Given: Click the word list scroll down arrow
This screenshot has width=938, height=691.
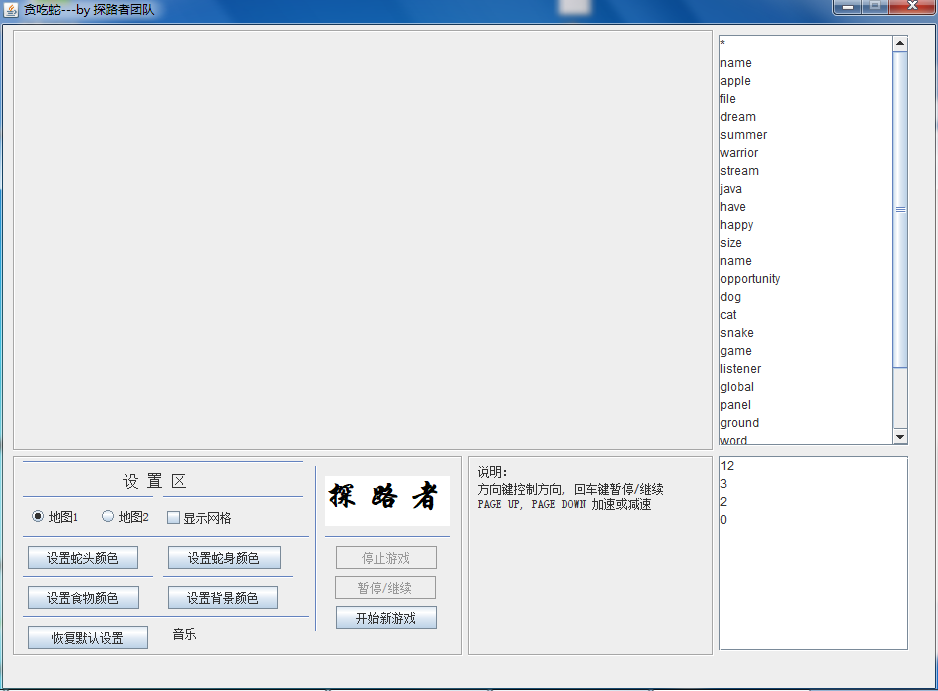Looking at the screenshot, I should coord(900,437).
